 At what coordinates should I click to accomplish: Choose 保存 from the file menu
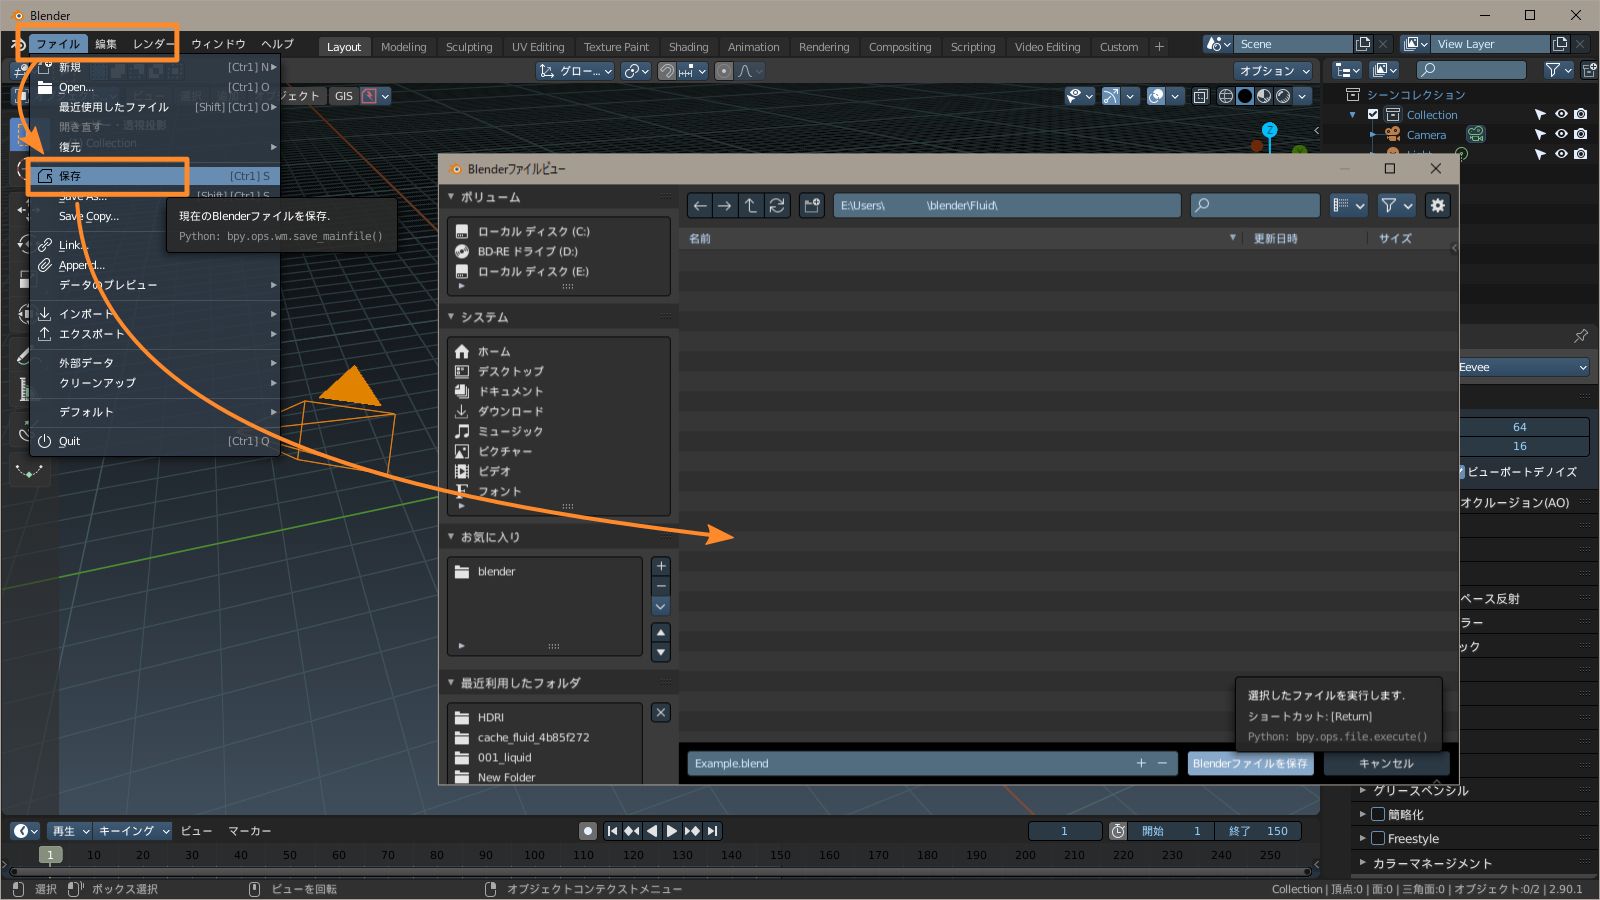click(x=154, y=176)
